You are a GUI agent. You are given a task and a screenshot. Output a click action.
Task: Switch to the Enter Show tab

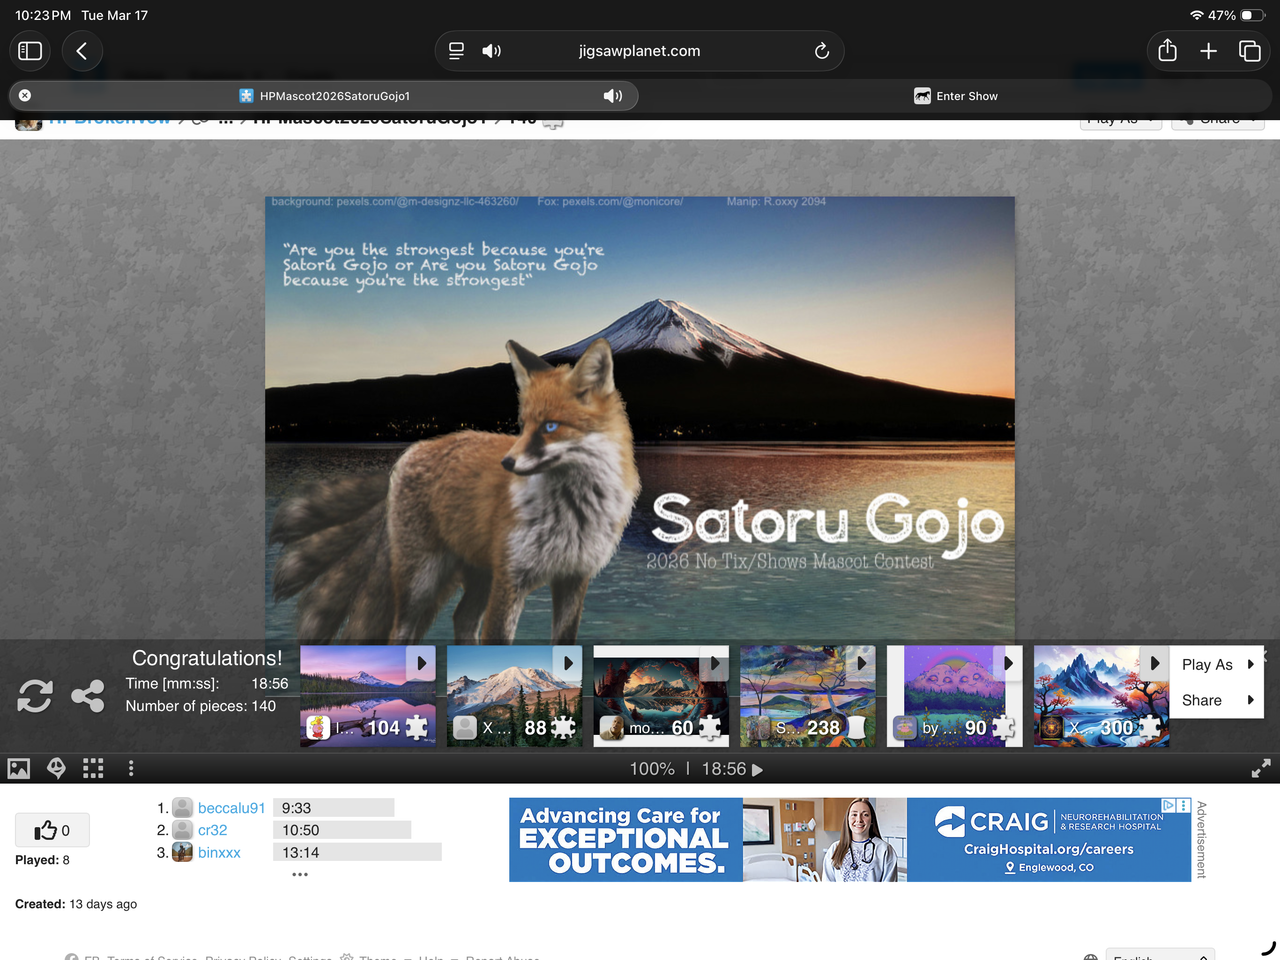[955, 96]
